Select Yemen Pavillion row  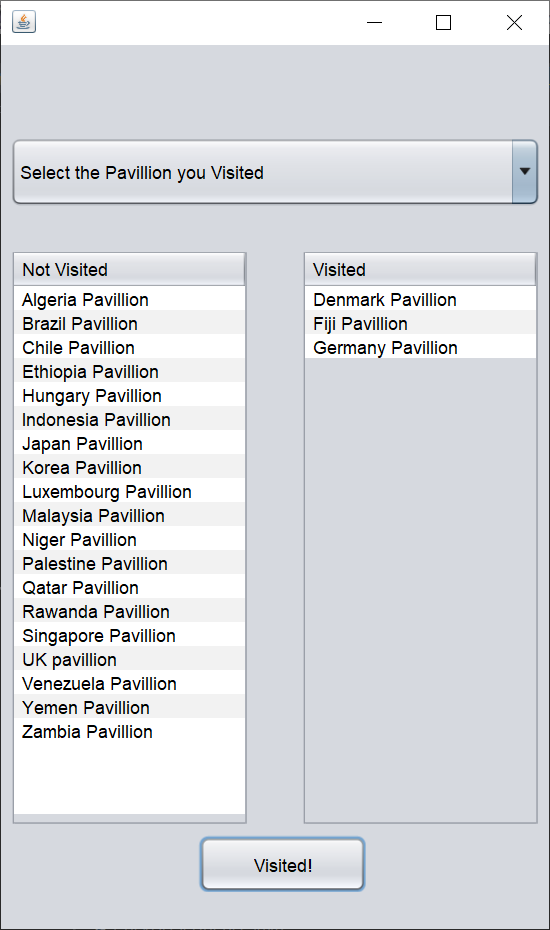coord(129,707)
